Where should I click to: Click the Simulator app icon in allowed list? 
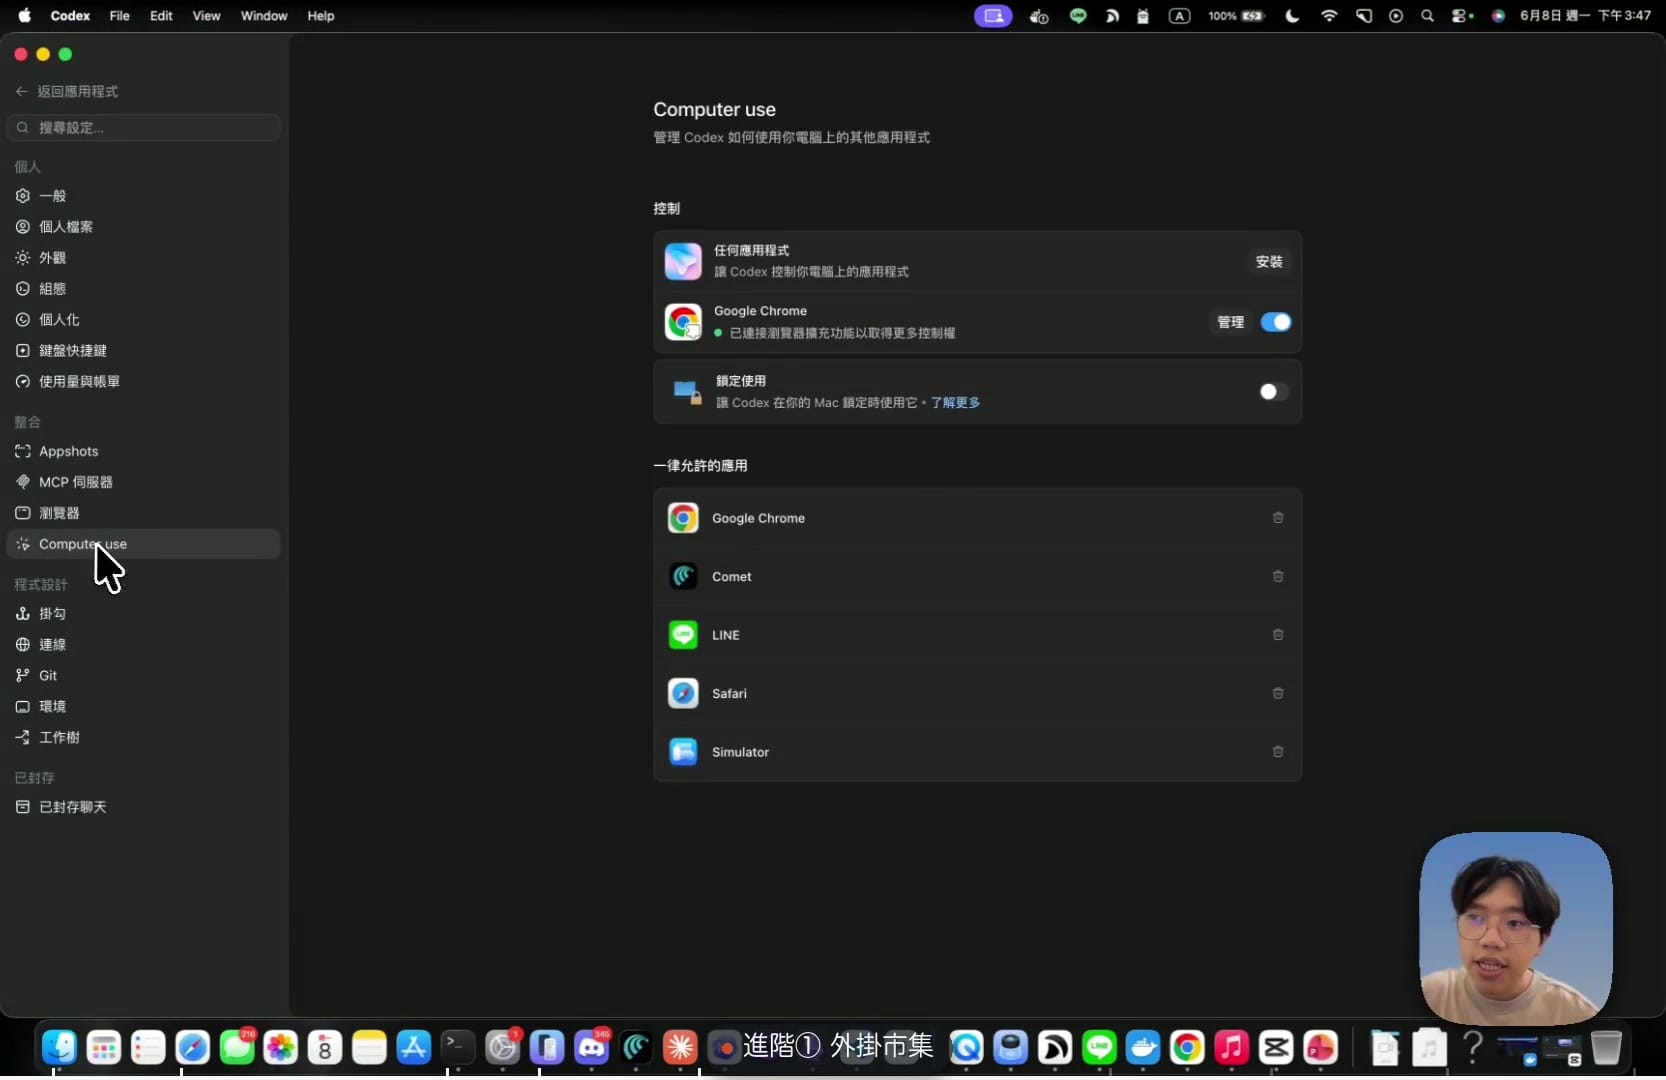[x=683, y=752]
